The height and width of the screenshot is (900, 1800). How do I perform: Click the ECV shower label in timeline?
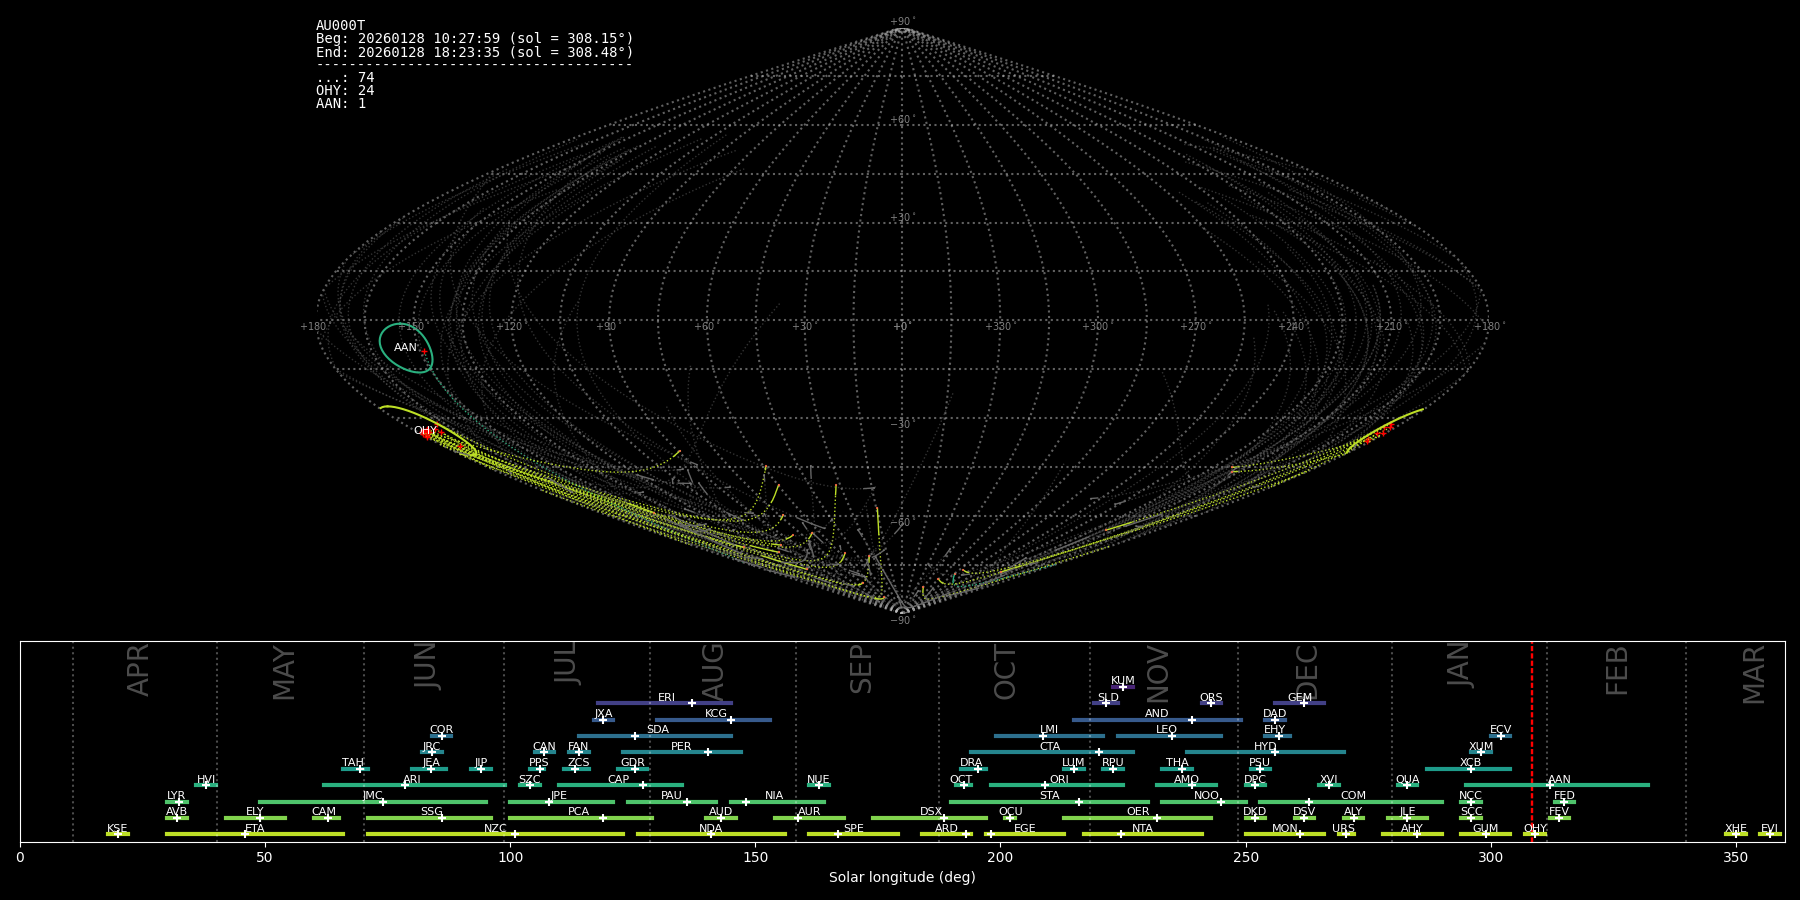click(1500, 730)
